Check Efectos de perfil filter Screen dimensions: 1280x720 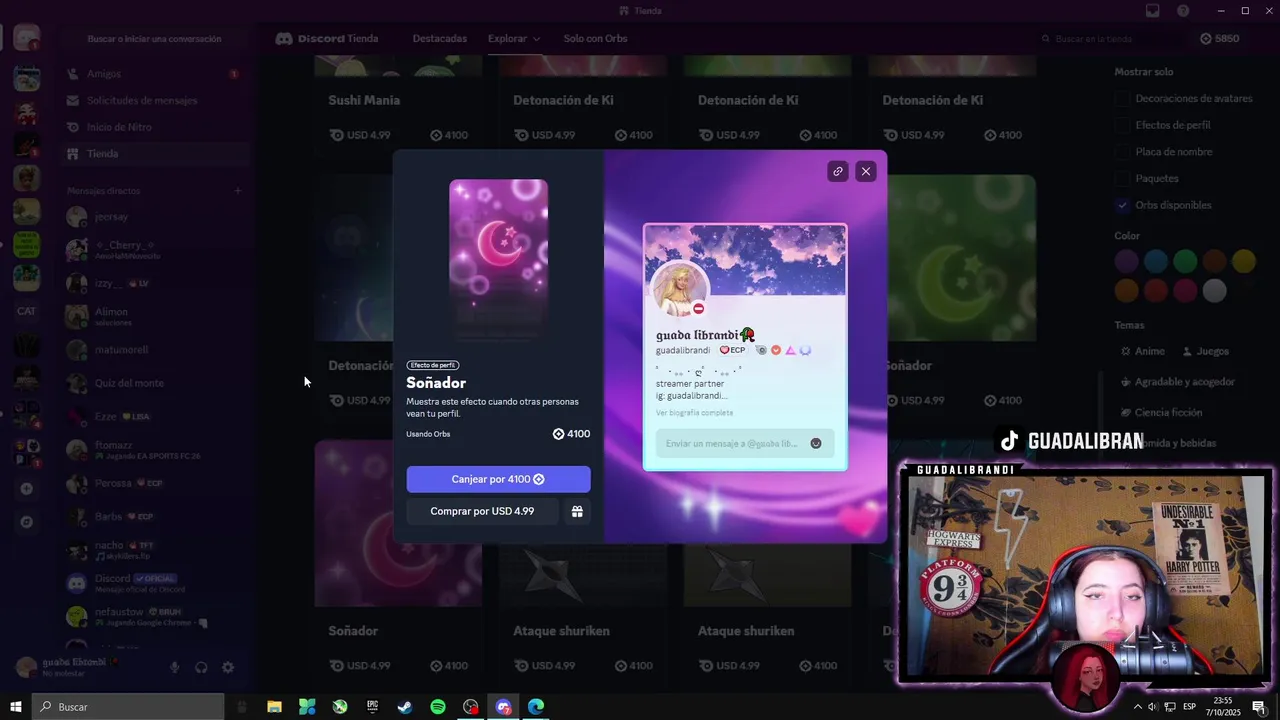1123,125
